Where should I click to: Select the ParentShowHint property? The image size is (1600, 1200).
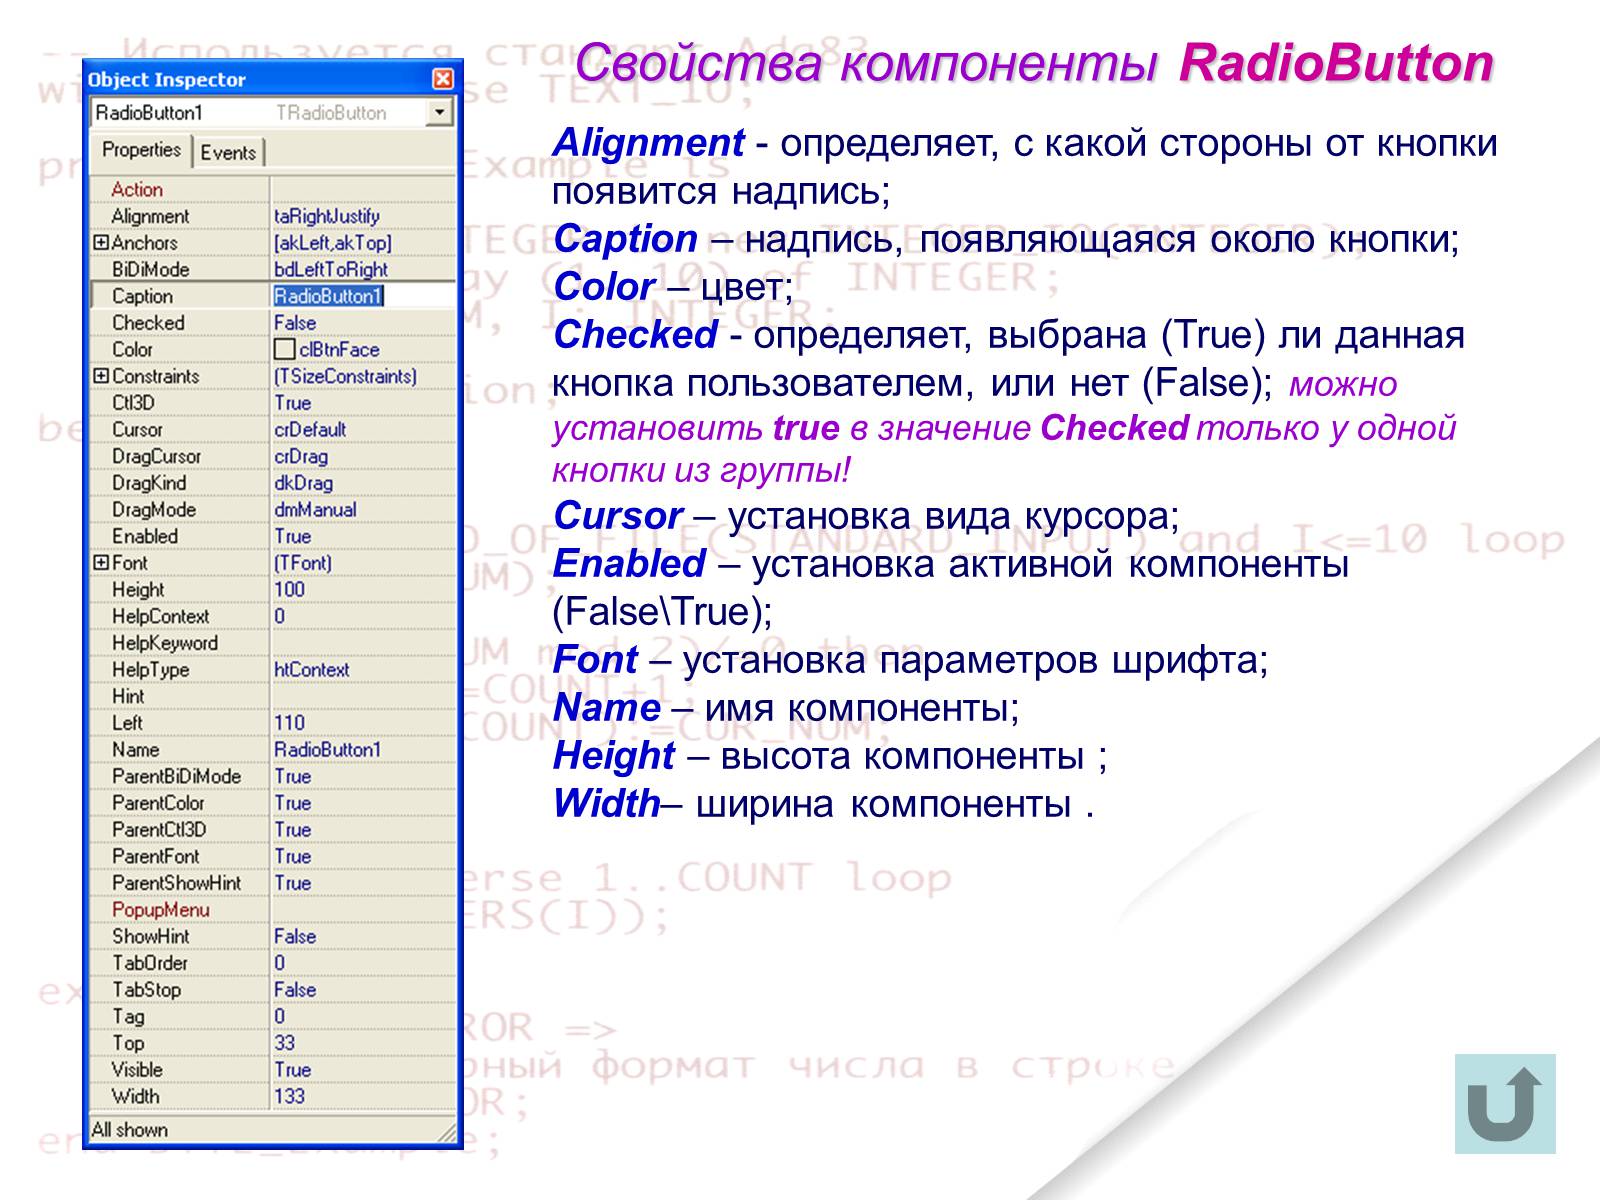(x=176, y=883)
